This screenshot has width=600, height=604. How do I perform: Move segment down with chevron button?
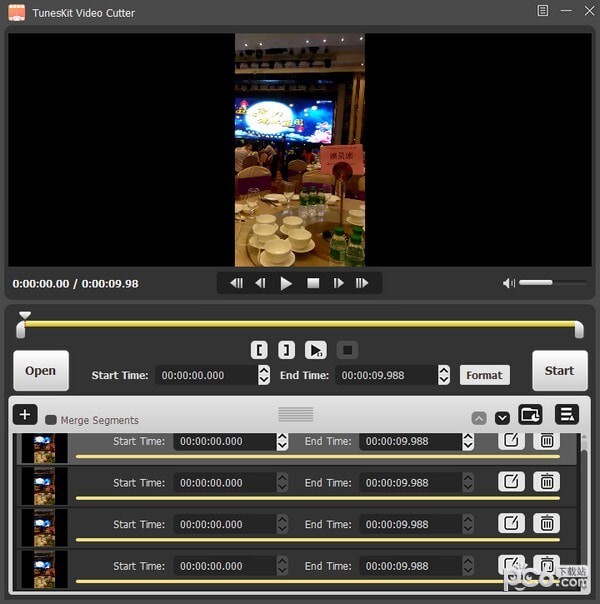[502, 418]
